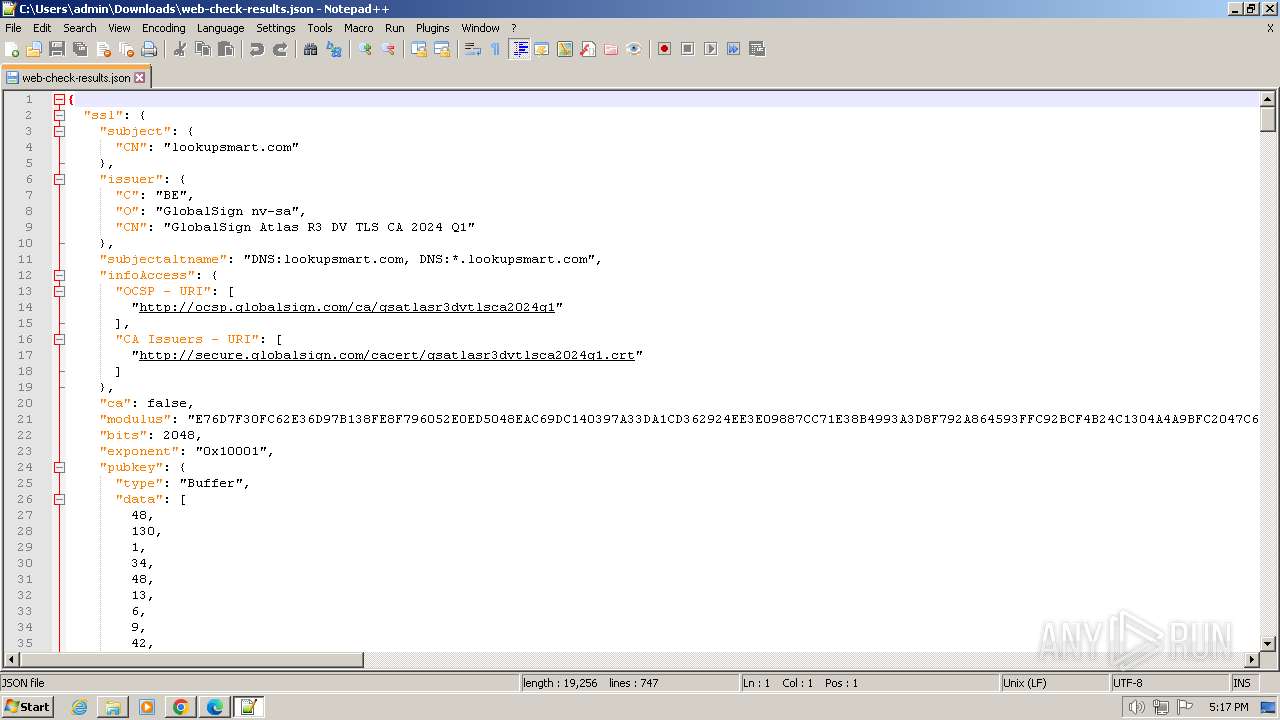Select the web-check-results.json tab
Screen dimensions: 1280x720
(x=75, y=77)
